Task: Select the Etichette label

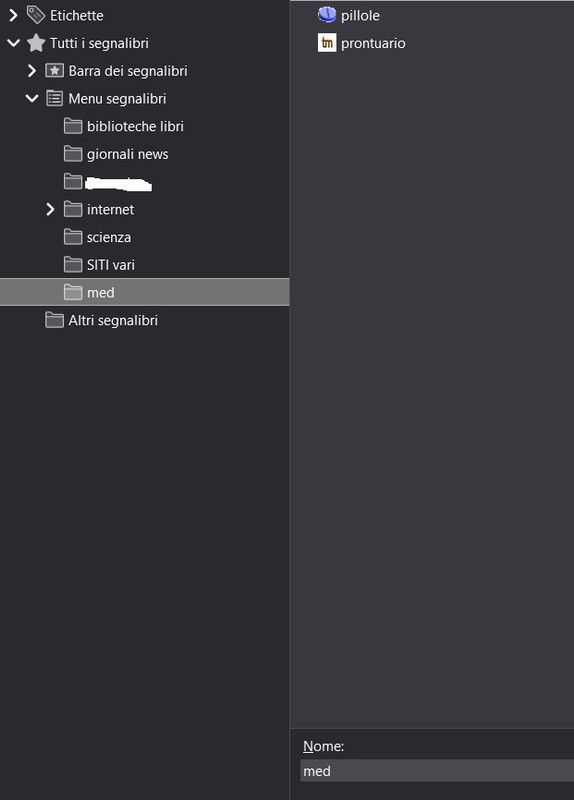Action: 77,16
